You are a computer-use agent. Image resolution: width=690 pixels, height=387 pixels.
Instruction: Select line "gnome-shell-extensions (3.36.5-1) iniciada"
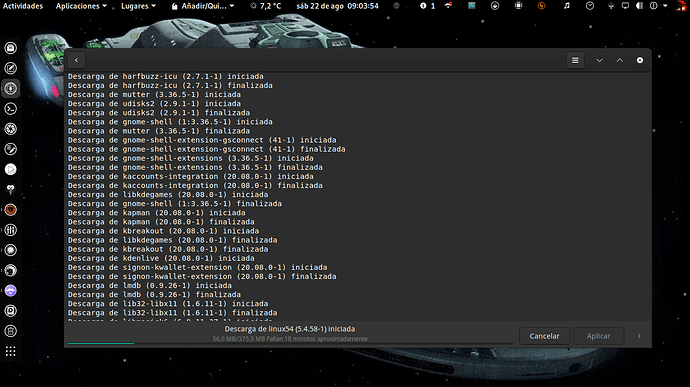(191, 158)
